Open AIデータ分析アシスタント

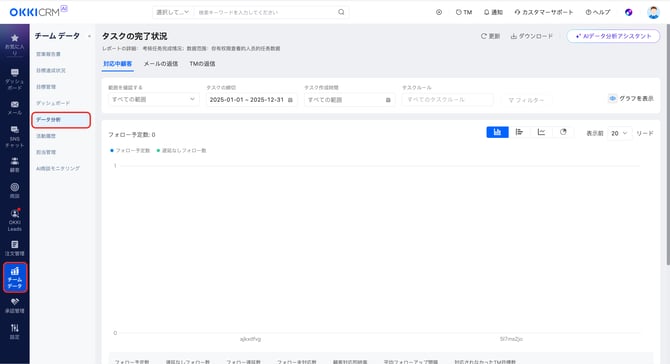point(613,36)
